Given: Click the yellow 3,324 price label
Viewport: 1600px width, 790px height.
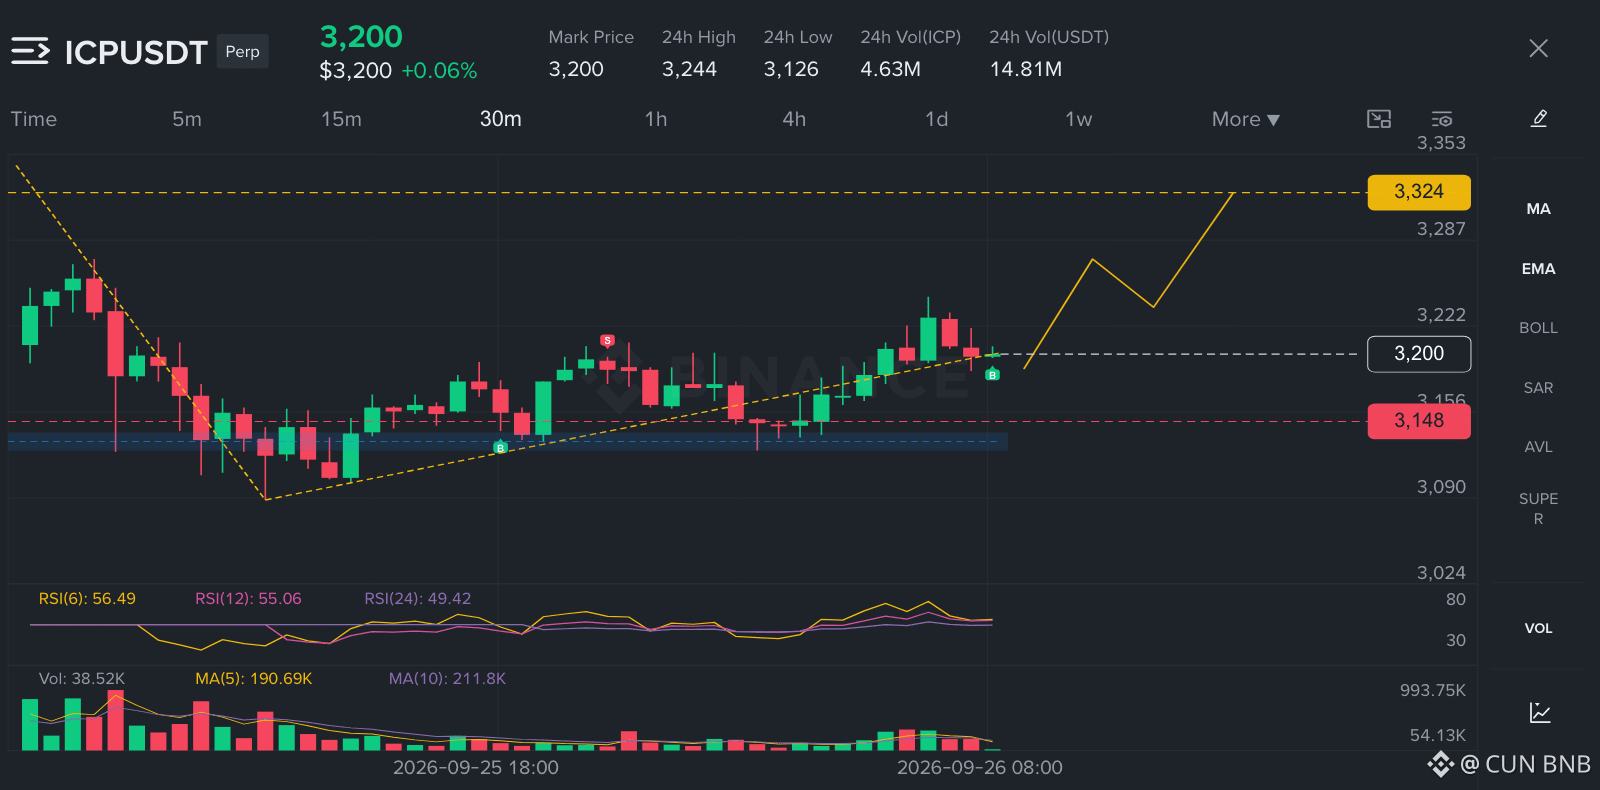Looking at the screenshot, I should (1419, 192).
